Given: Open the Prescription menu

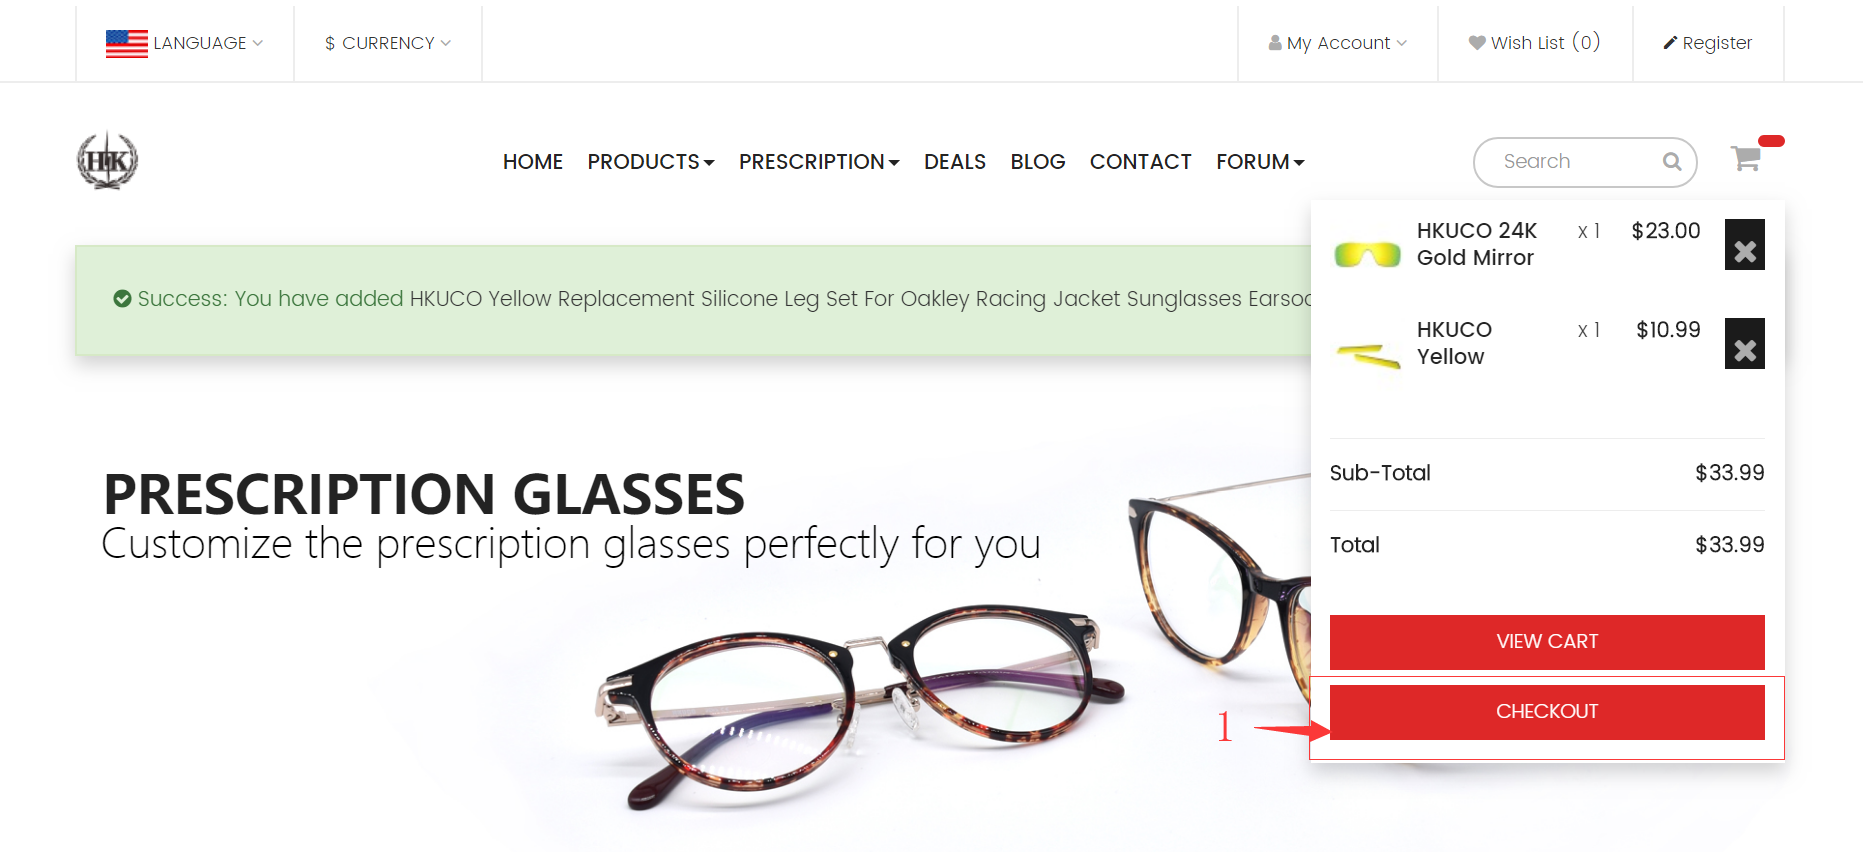Looking at the screenshot, I should (x=819, y=162).
